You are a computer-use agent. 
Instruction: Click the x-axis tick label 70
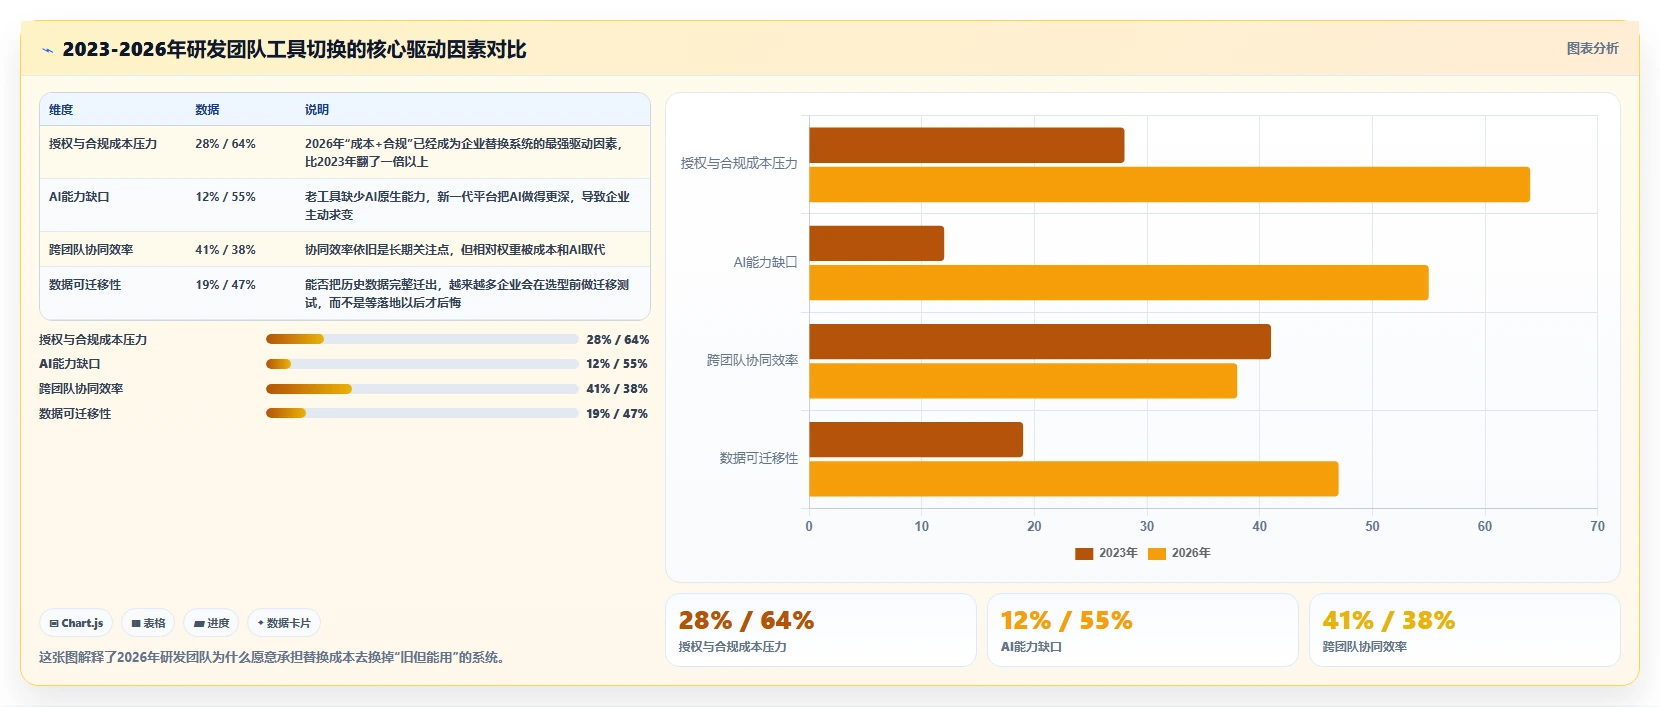pos(1597,526)
